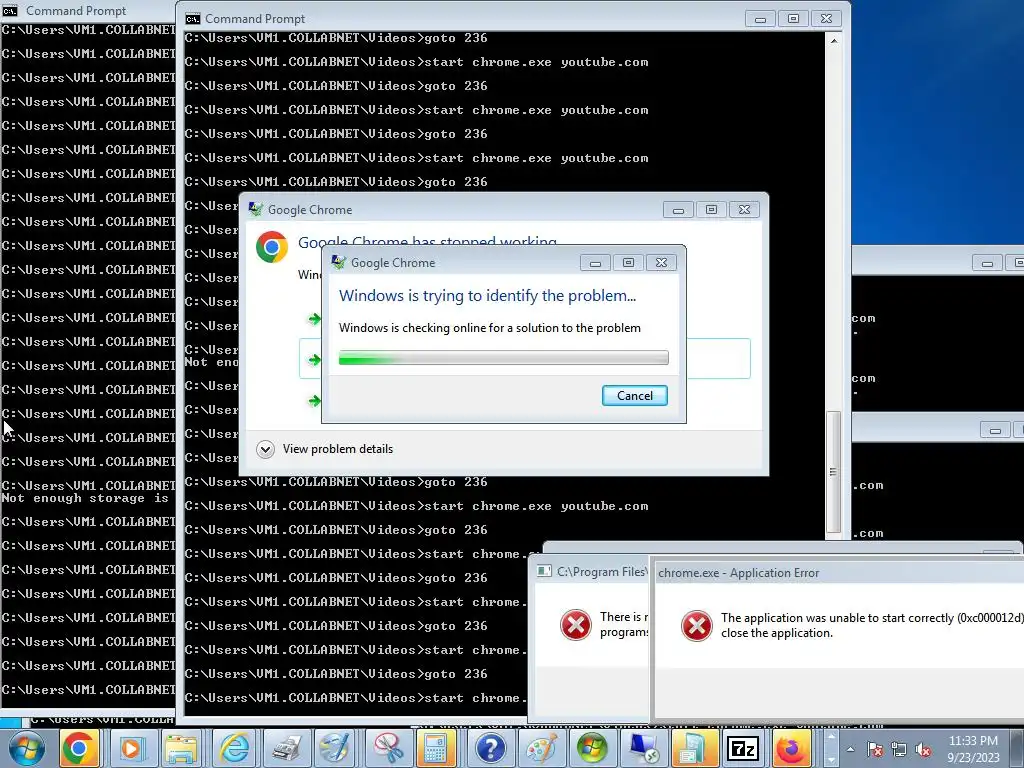The height and width of the screenshot is (768, 1024).
Task: Click the taskbar icon left of 7z
Action: click(694, 748)
